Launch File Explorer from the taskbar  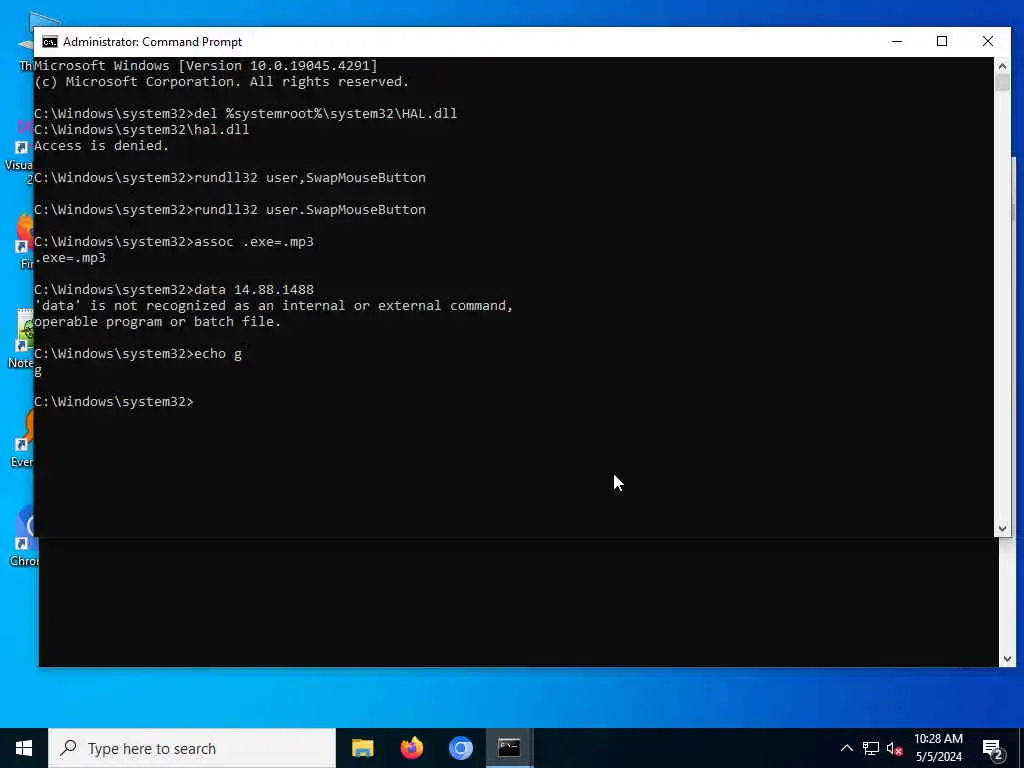coord(362,748)
